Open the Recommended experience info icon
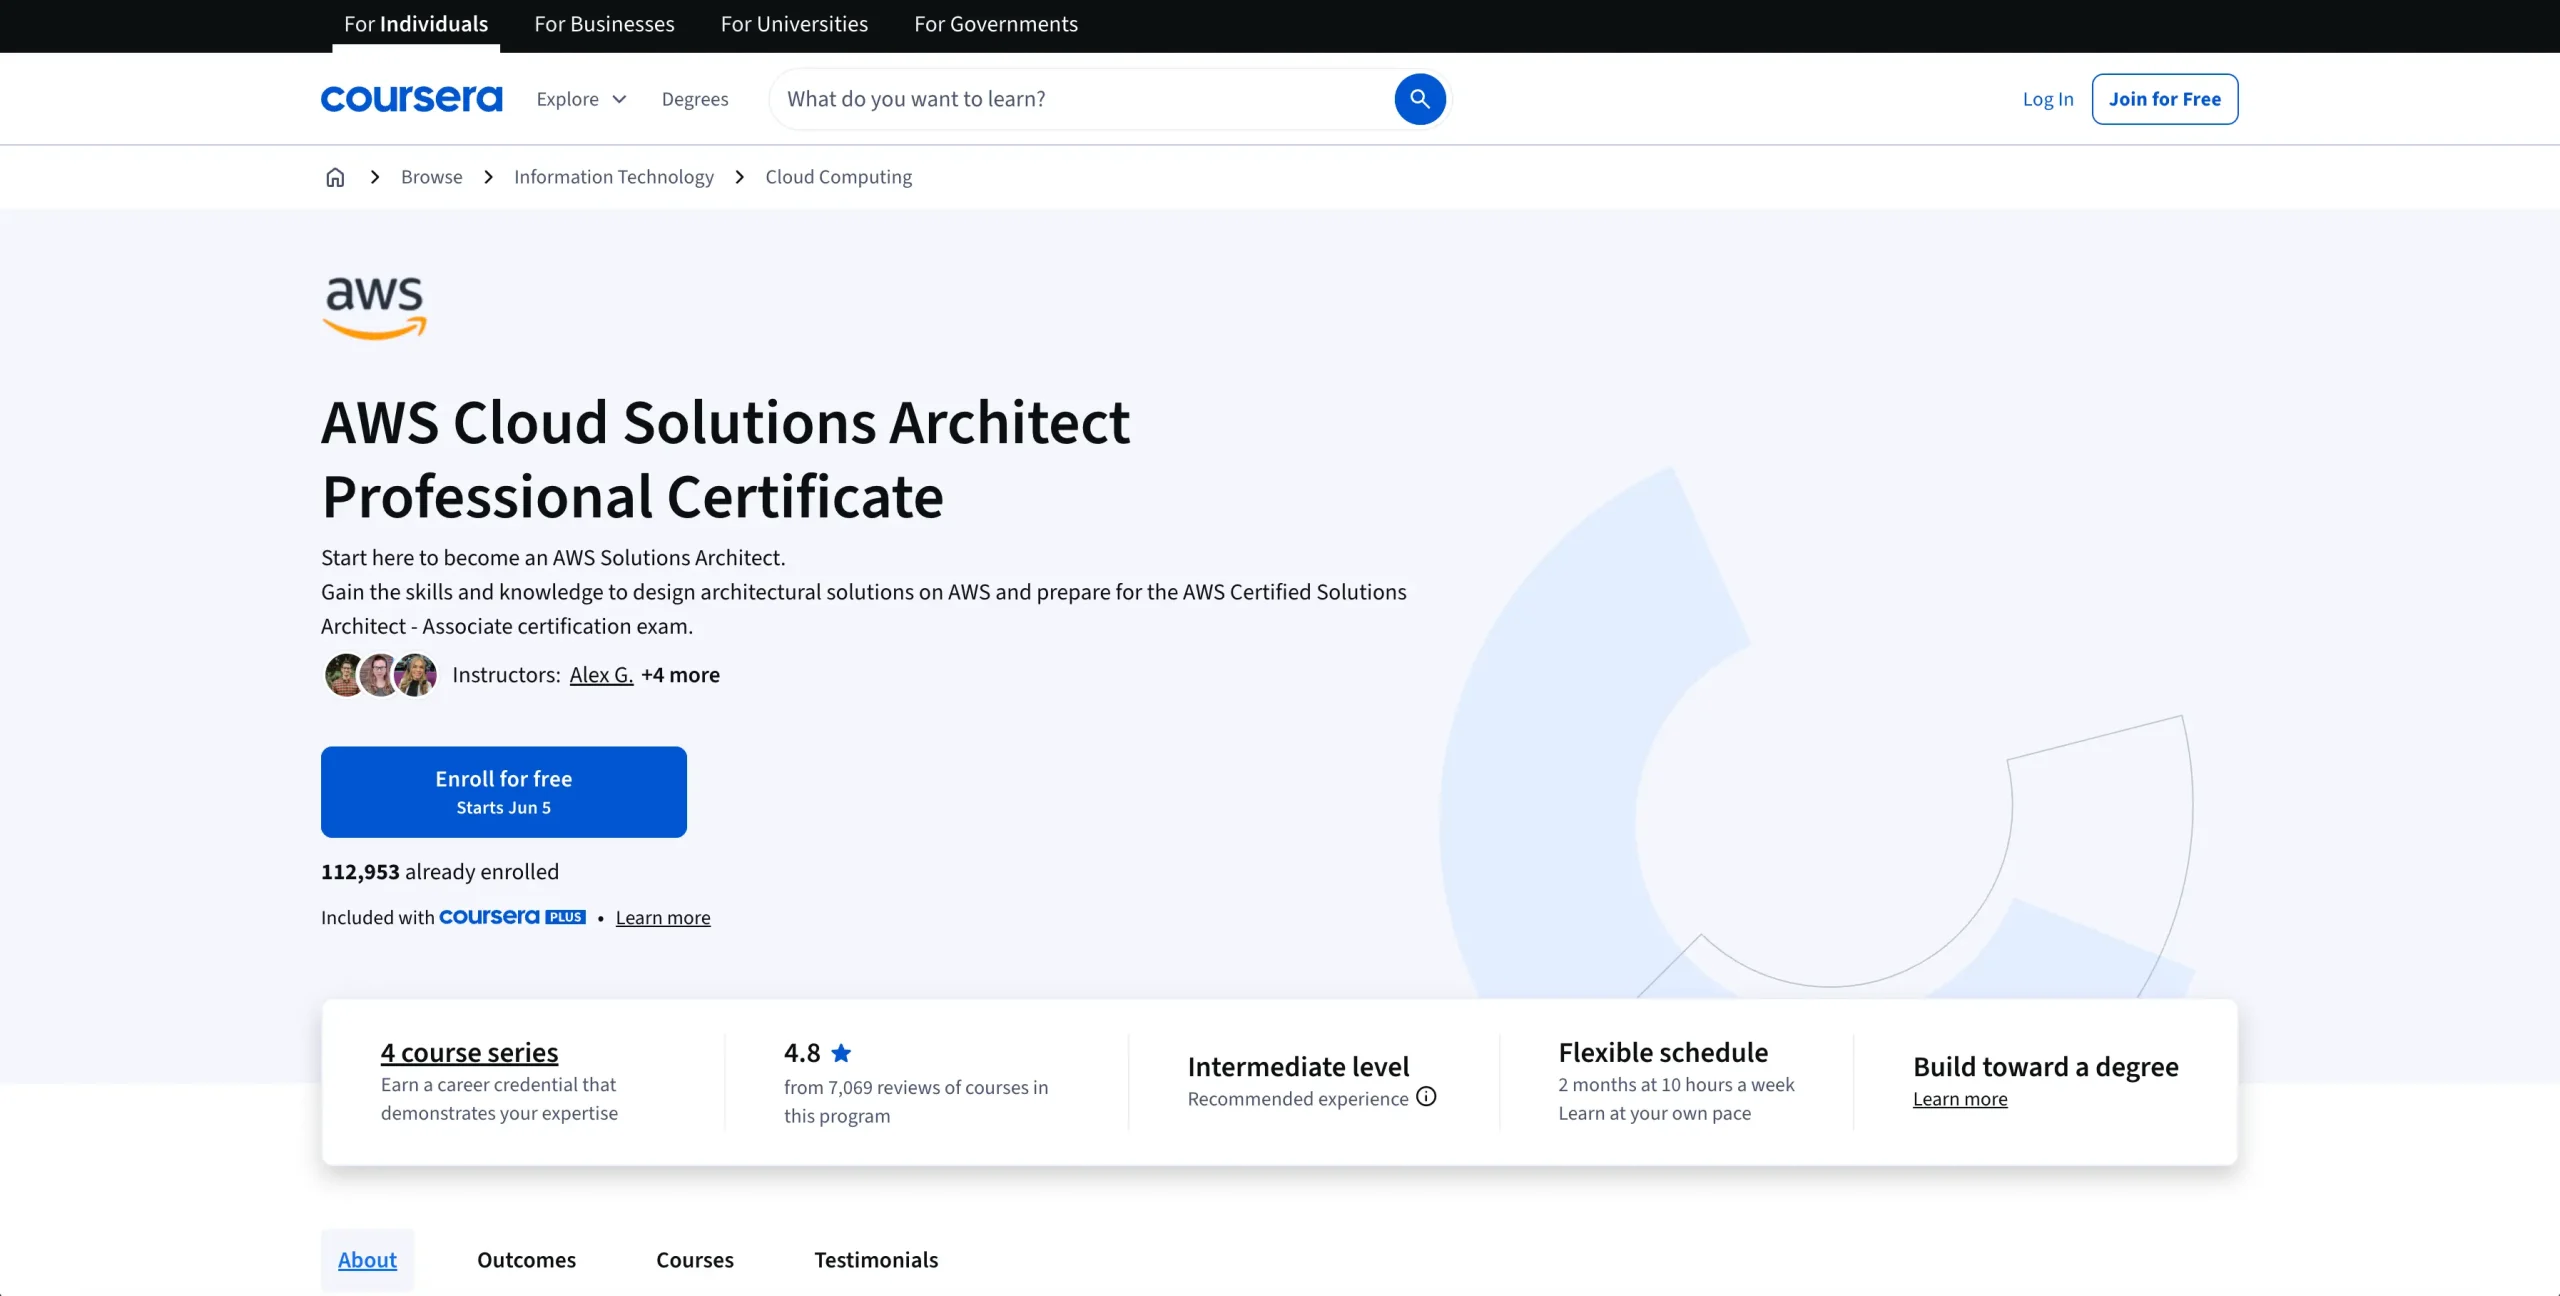Image resolution: width=2560 pixels, height=1296 pixels. (x=1426, y=1097)
